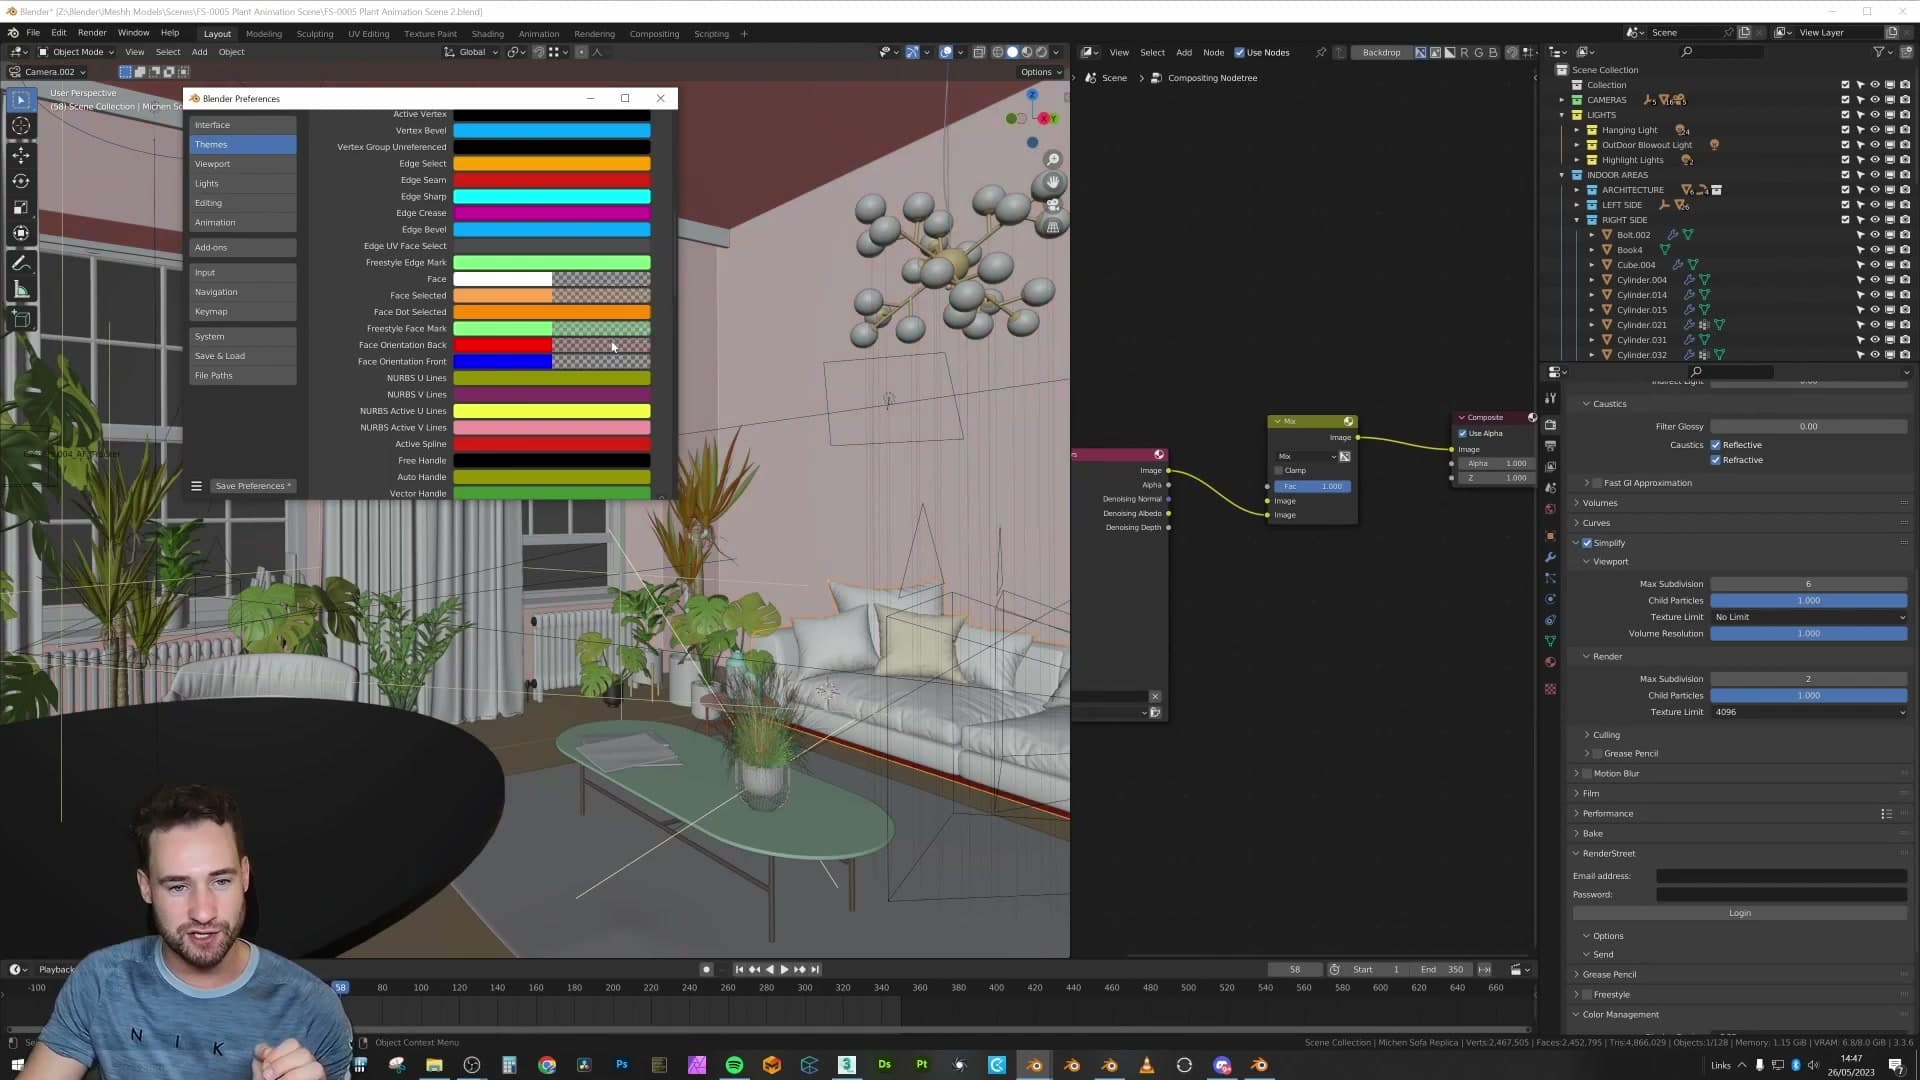Open Photoshop from the taskbar

tap(621, 1065)
